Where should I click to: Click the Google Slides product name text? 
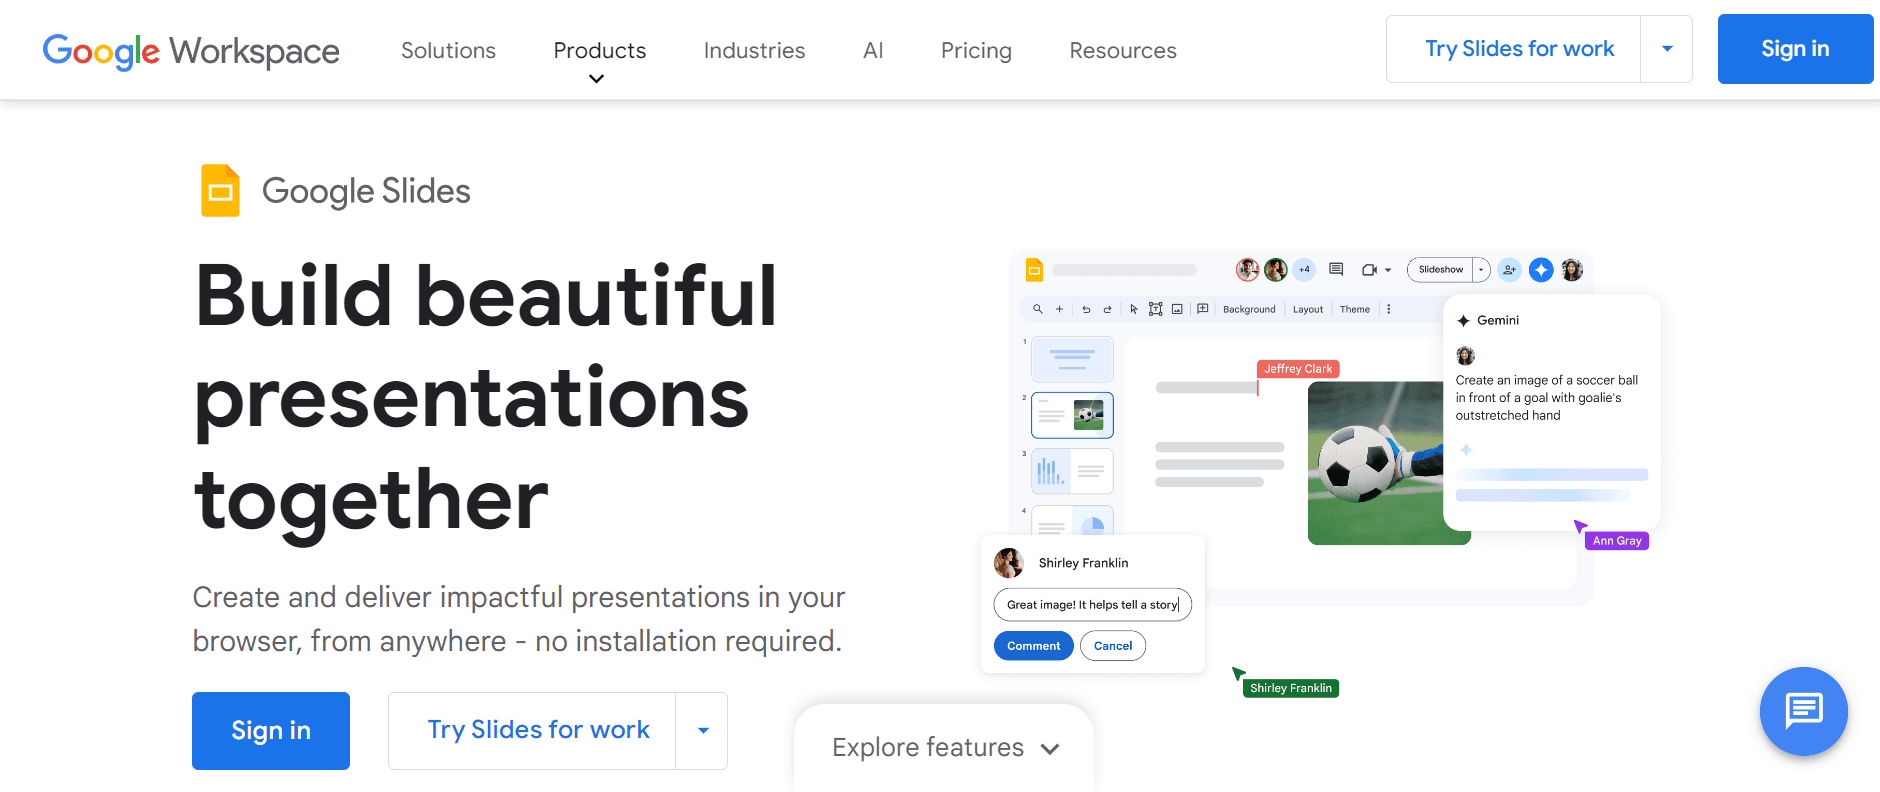366,191
